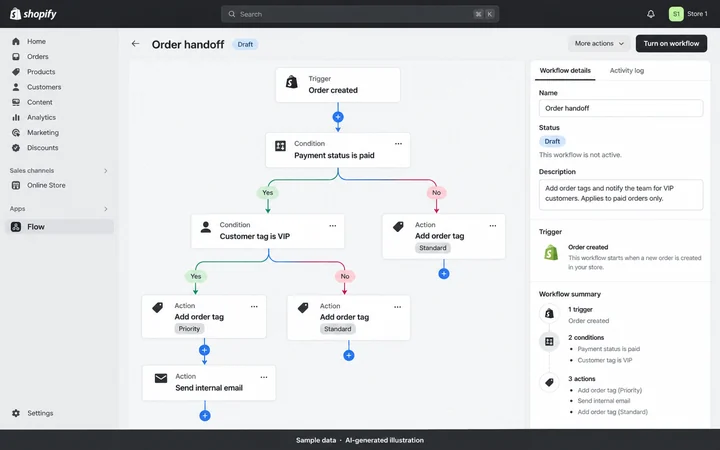Click the Discounts badge icon
The width and height of the screenshot is (720, 450).
point(16,147)
